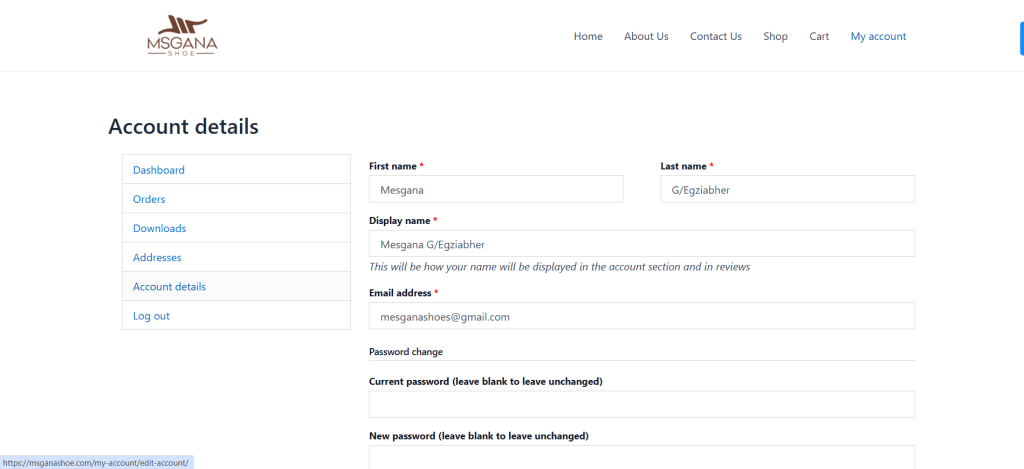
Task: Open the Dashboard sidebar link
Action: 159,170
